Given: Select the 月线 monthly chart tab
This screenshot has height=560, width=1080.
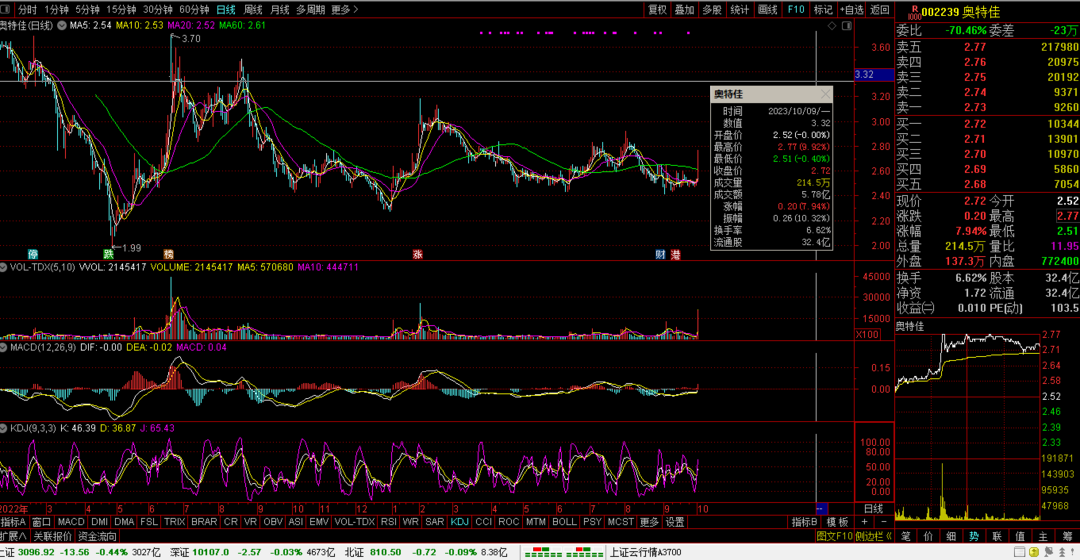Looking at the screenshot, I should coord(280,10).
